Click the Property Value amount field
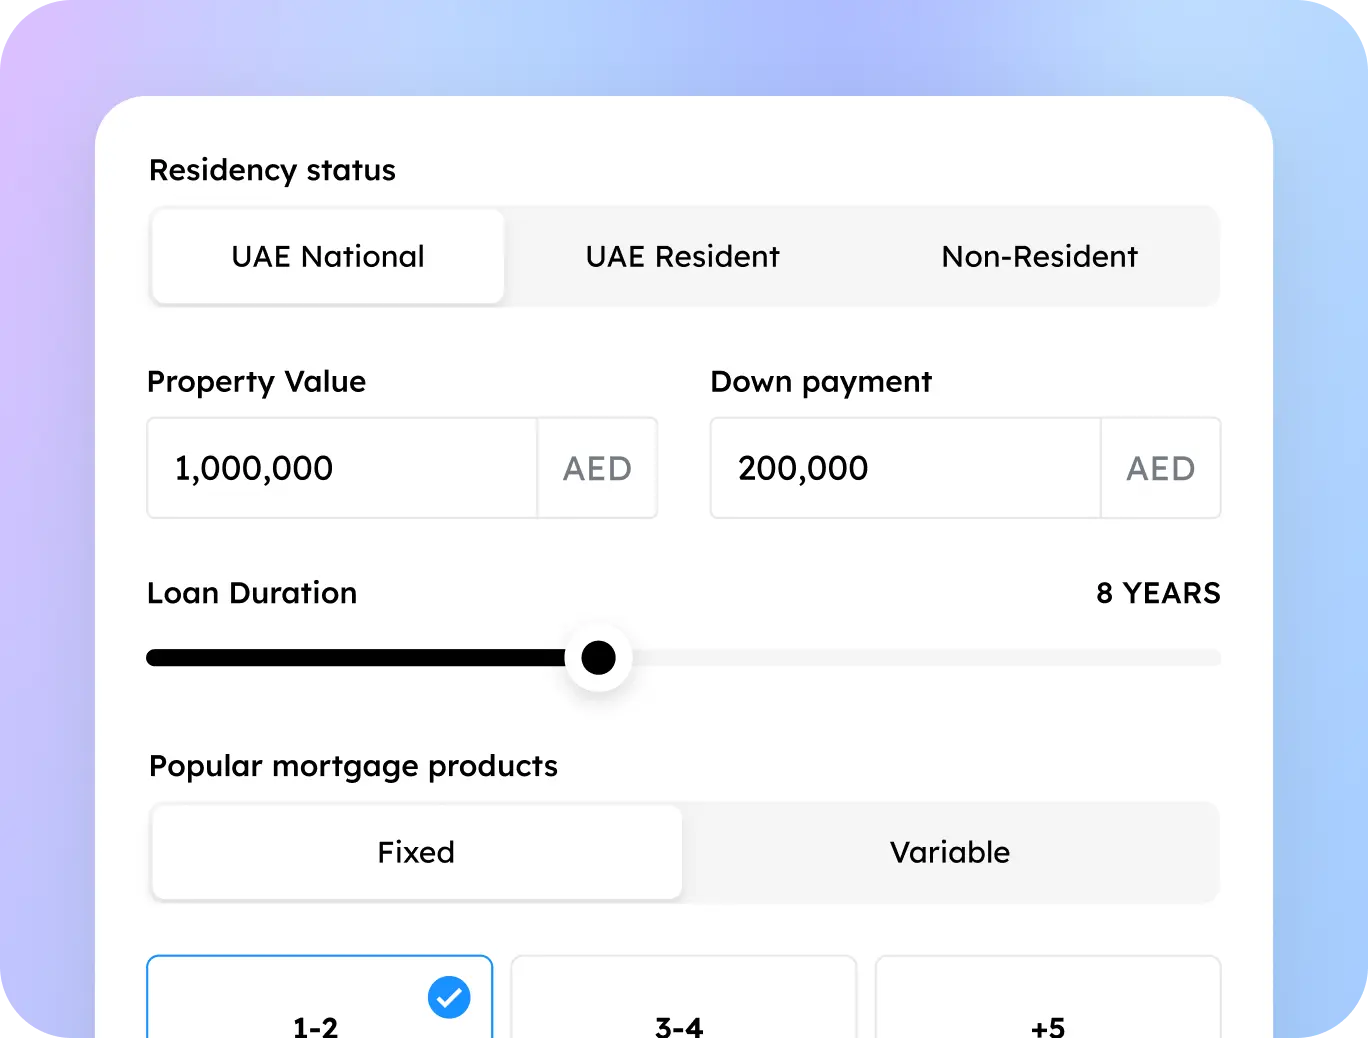The height and width of the screenshot is (1038, 1368). point(342,468)
